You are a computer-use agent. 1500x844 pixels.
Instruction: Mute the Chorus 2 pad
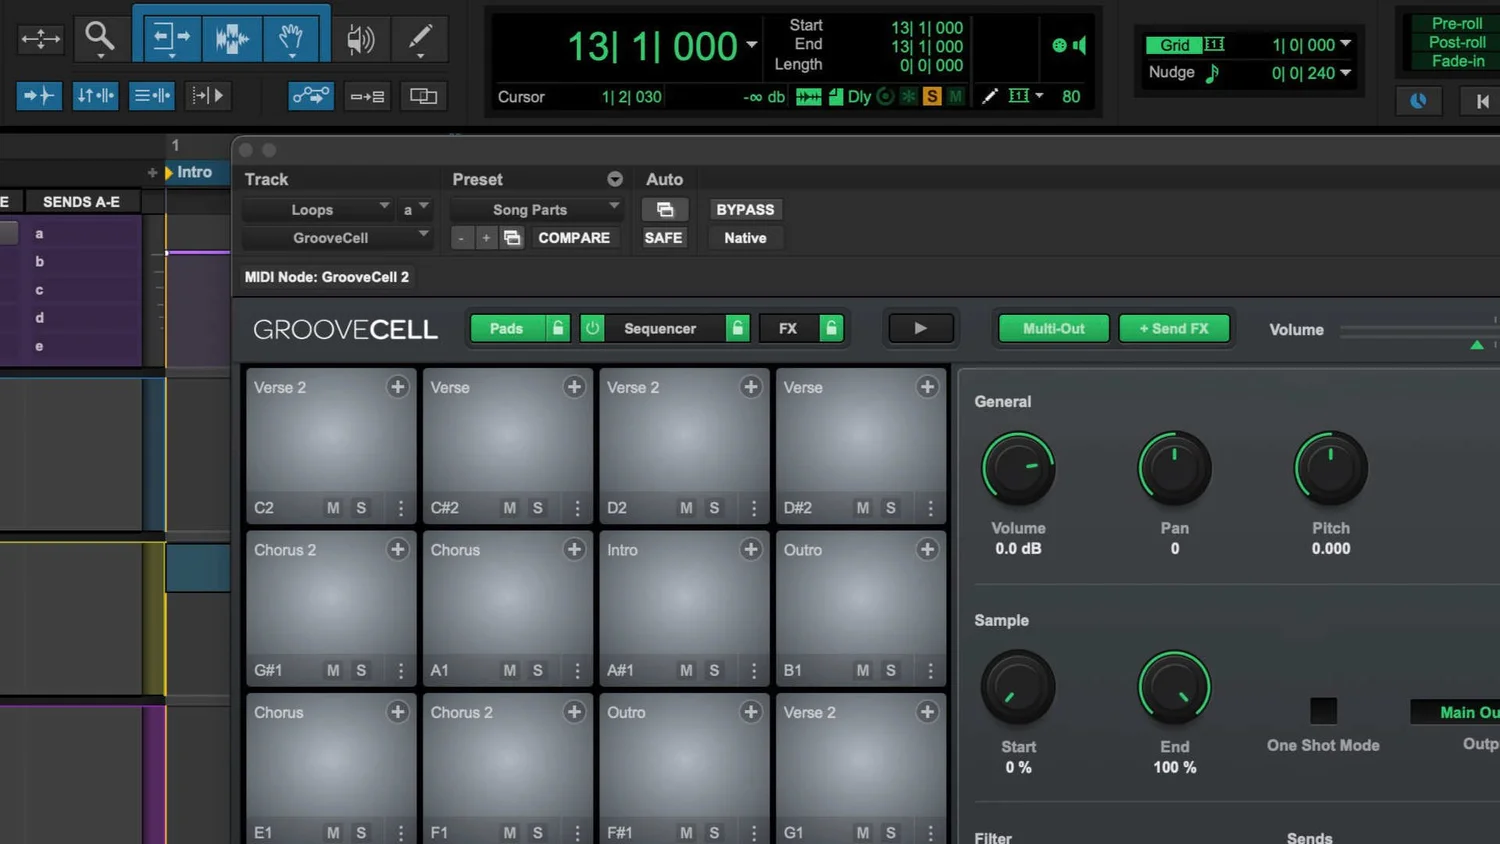coord(331,670)
